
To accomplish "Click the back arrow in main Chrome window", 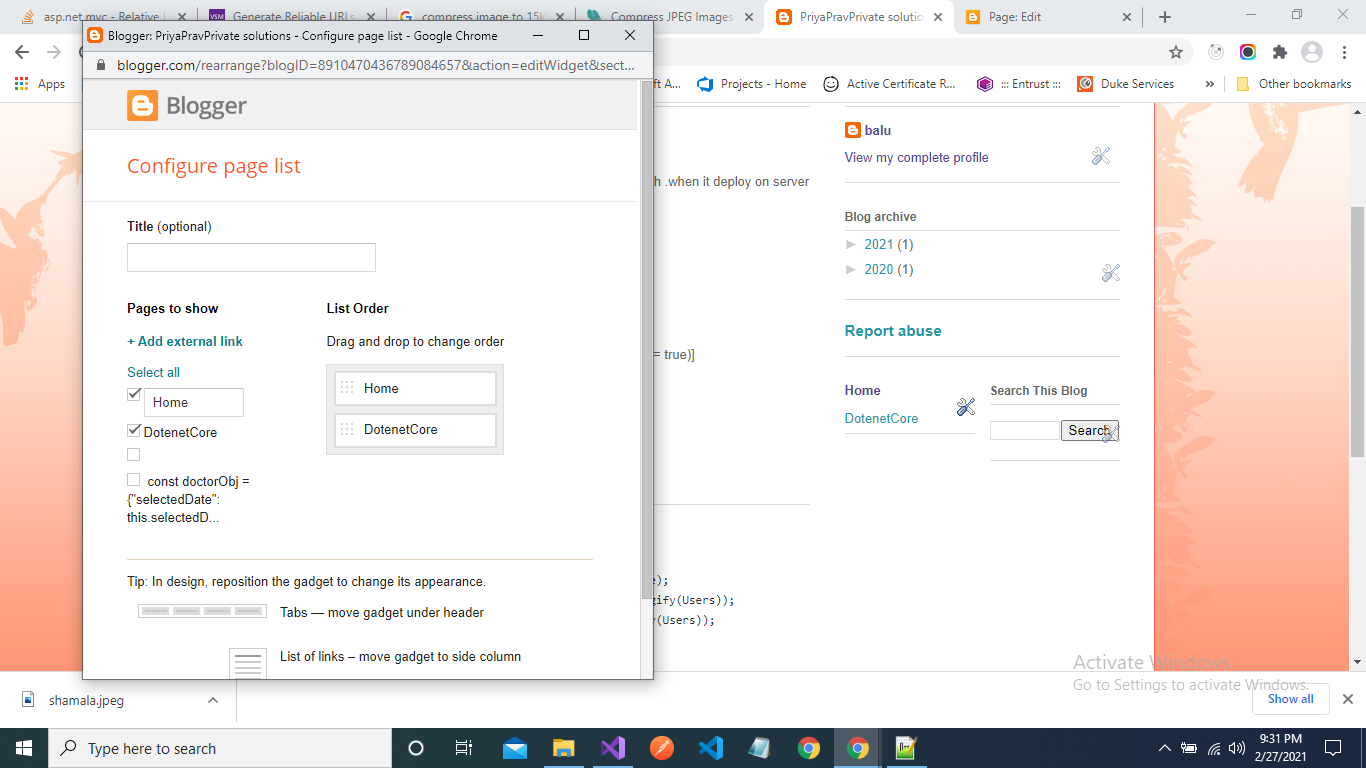I will [22, 52].
